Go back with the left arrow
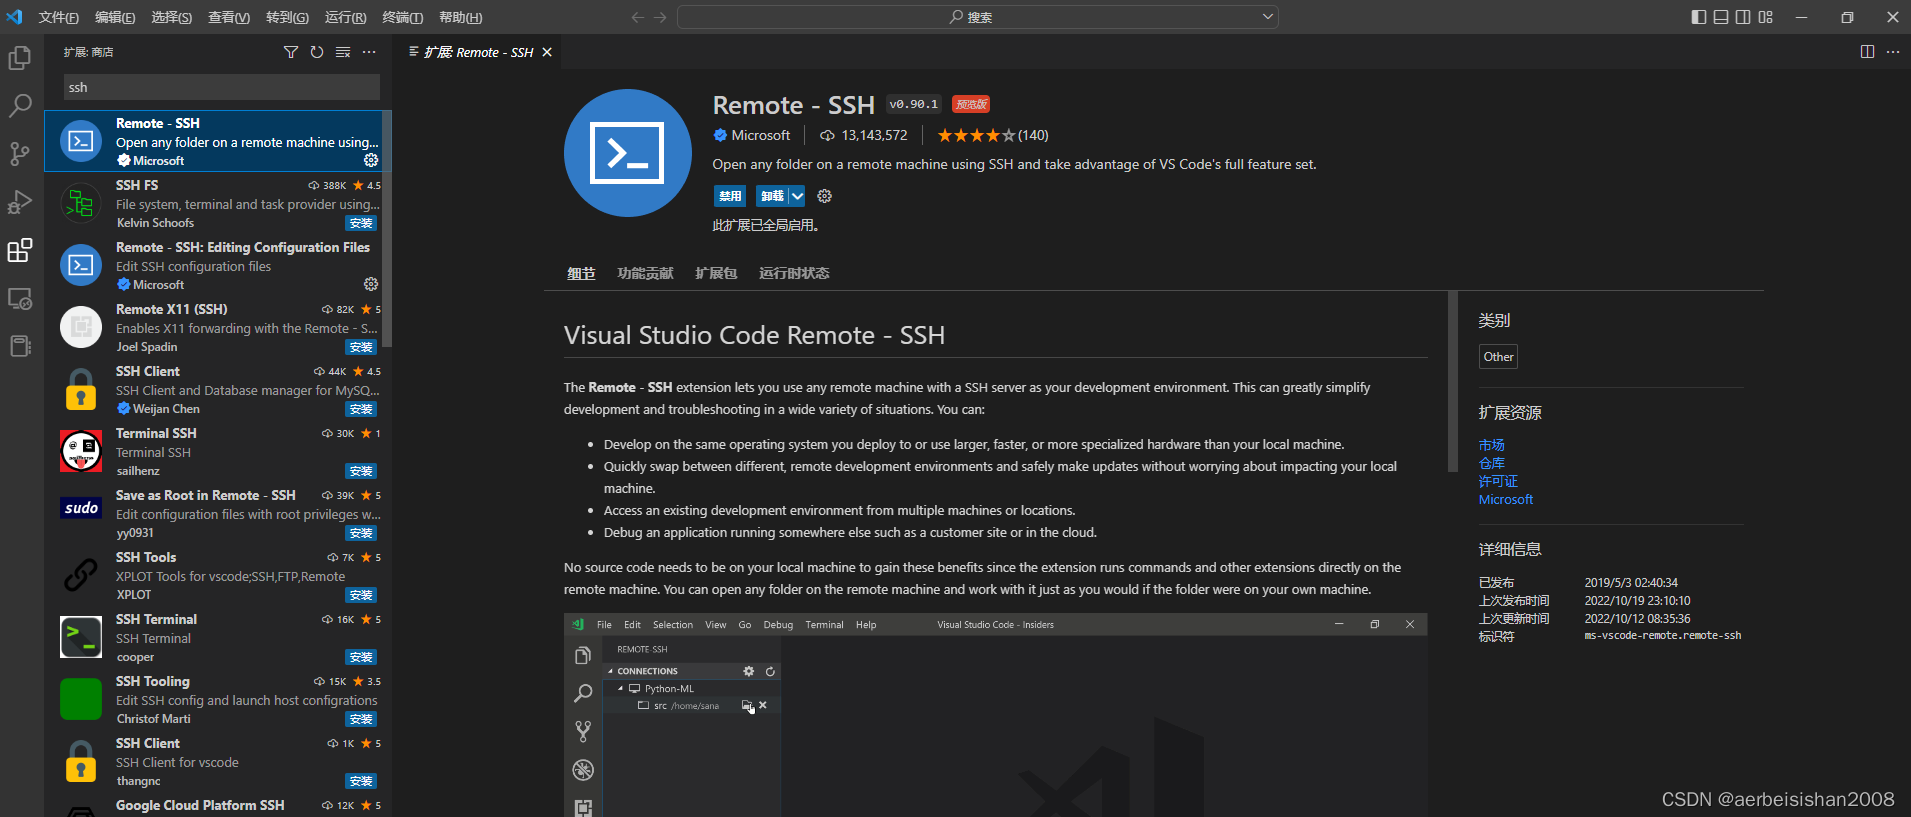Screen dimensions: 1911x817 point(638,17)
